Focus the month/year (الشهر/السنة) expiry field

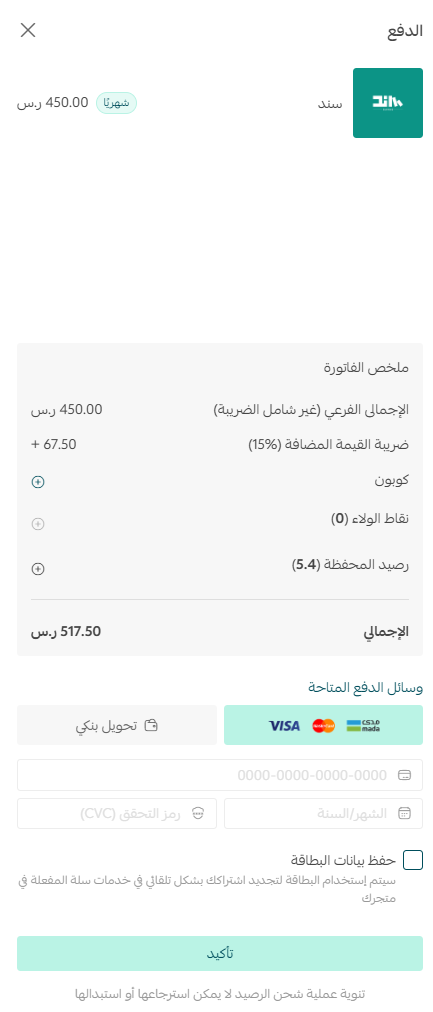[323, 813]
